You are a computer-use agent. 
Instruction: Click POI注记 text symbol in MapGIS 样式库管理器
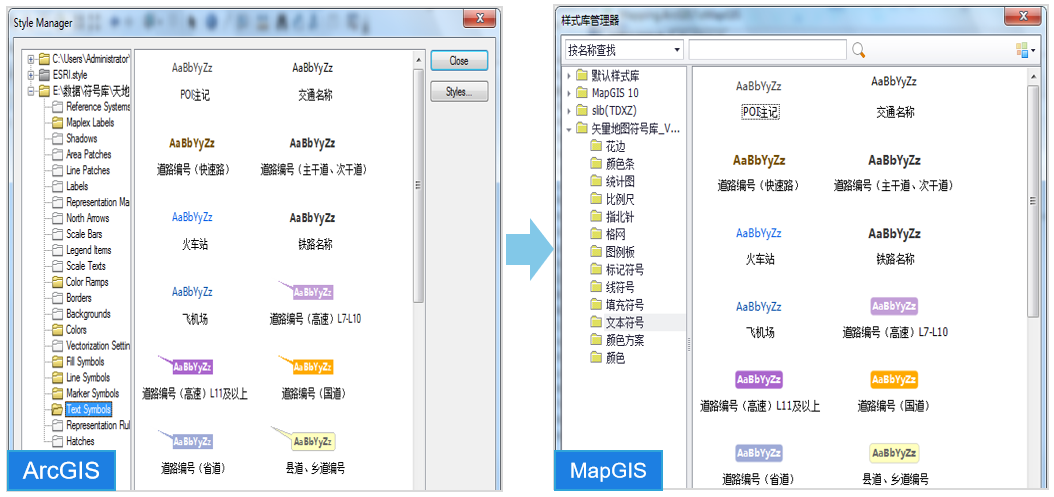pos(760,98)
